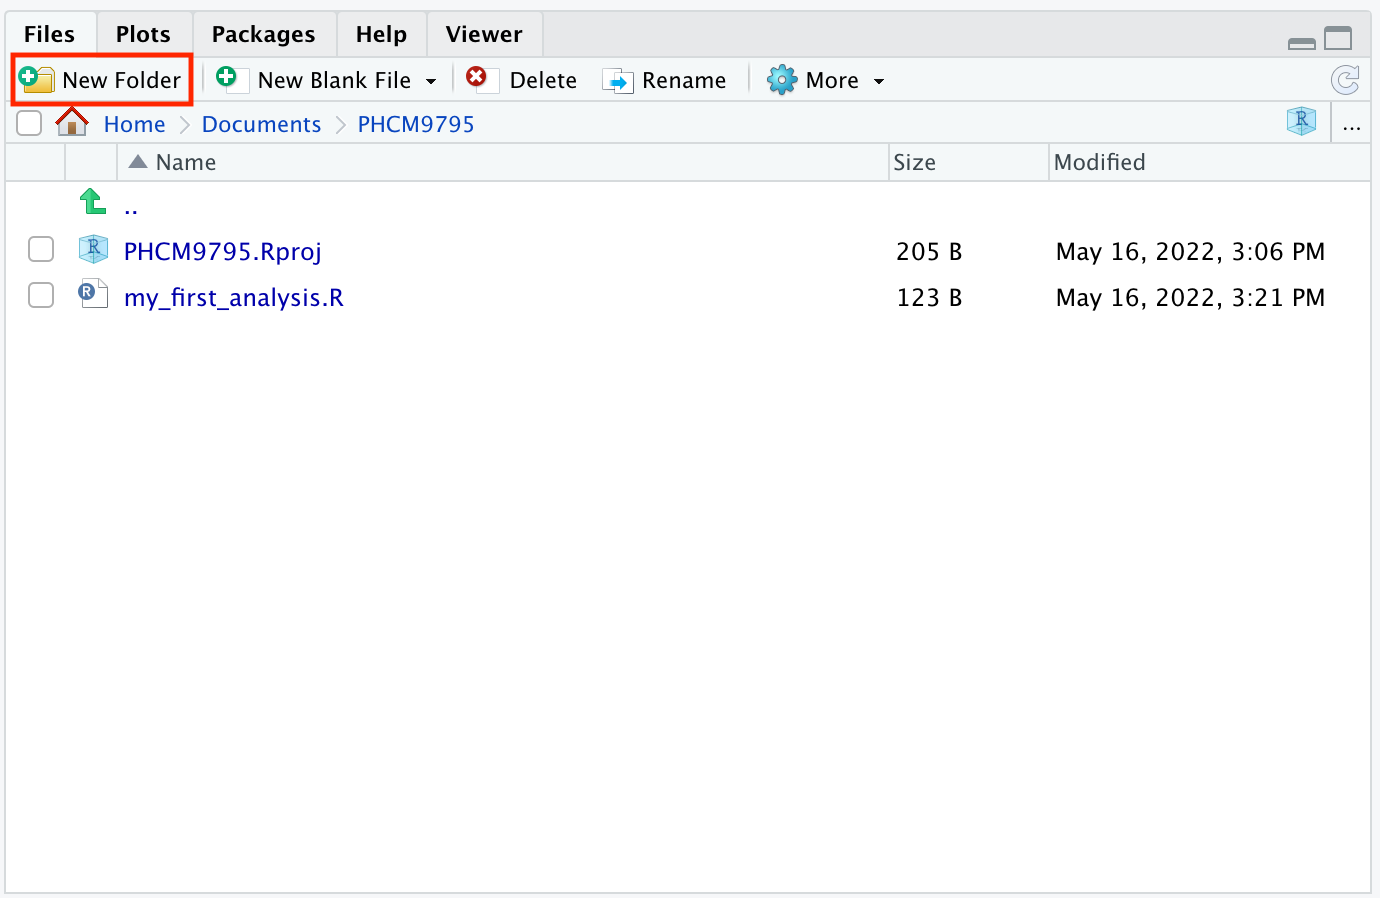This screenshot has width=1380, height=898.
Task: Tick the checkbox for PHCM9795.Rproj
Action: pos(41,250)
